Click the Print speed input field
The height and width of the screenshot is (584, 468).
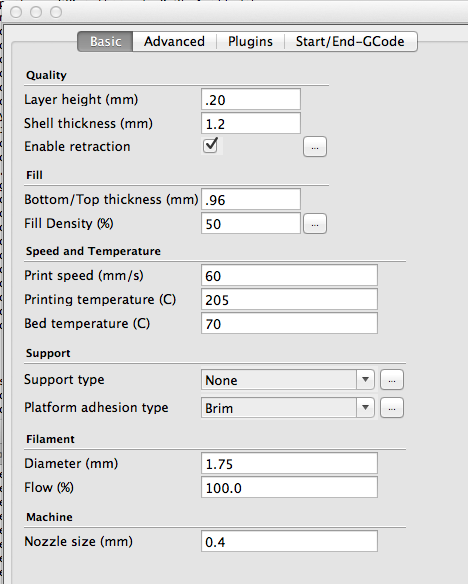pyautogui.click(x=289, y=275)
